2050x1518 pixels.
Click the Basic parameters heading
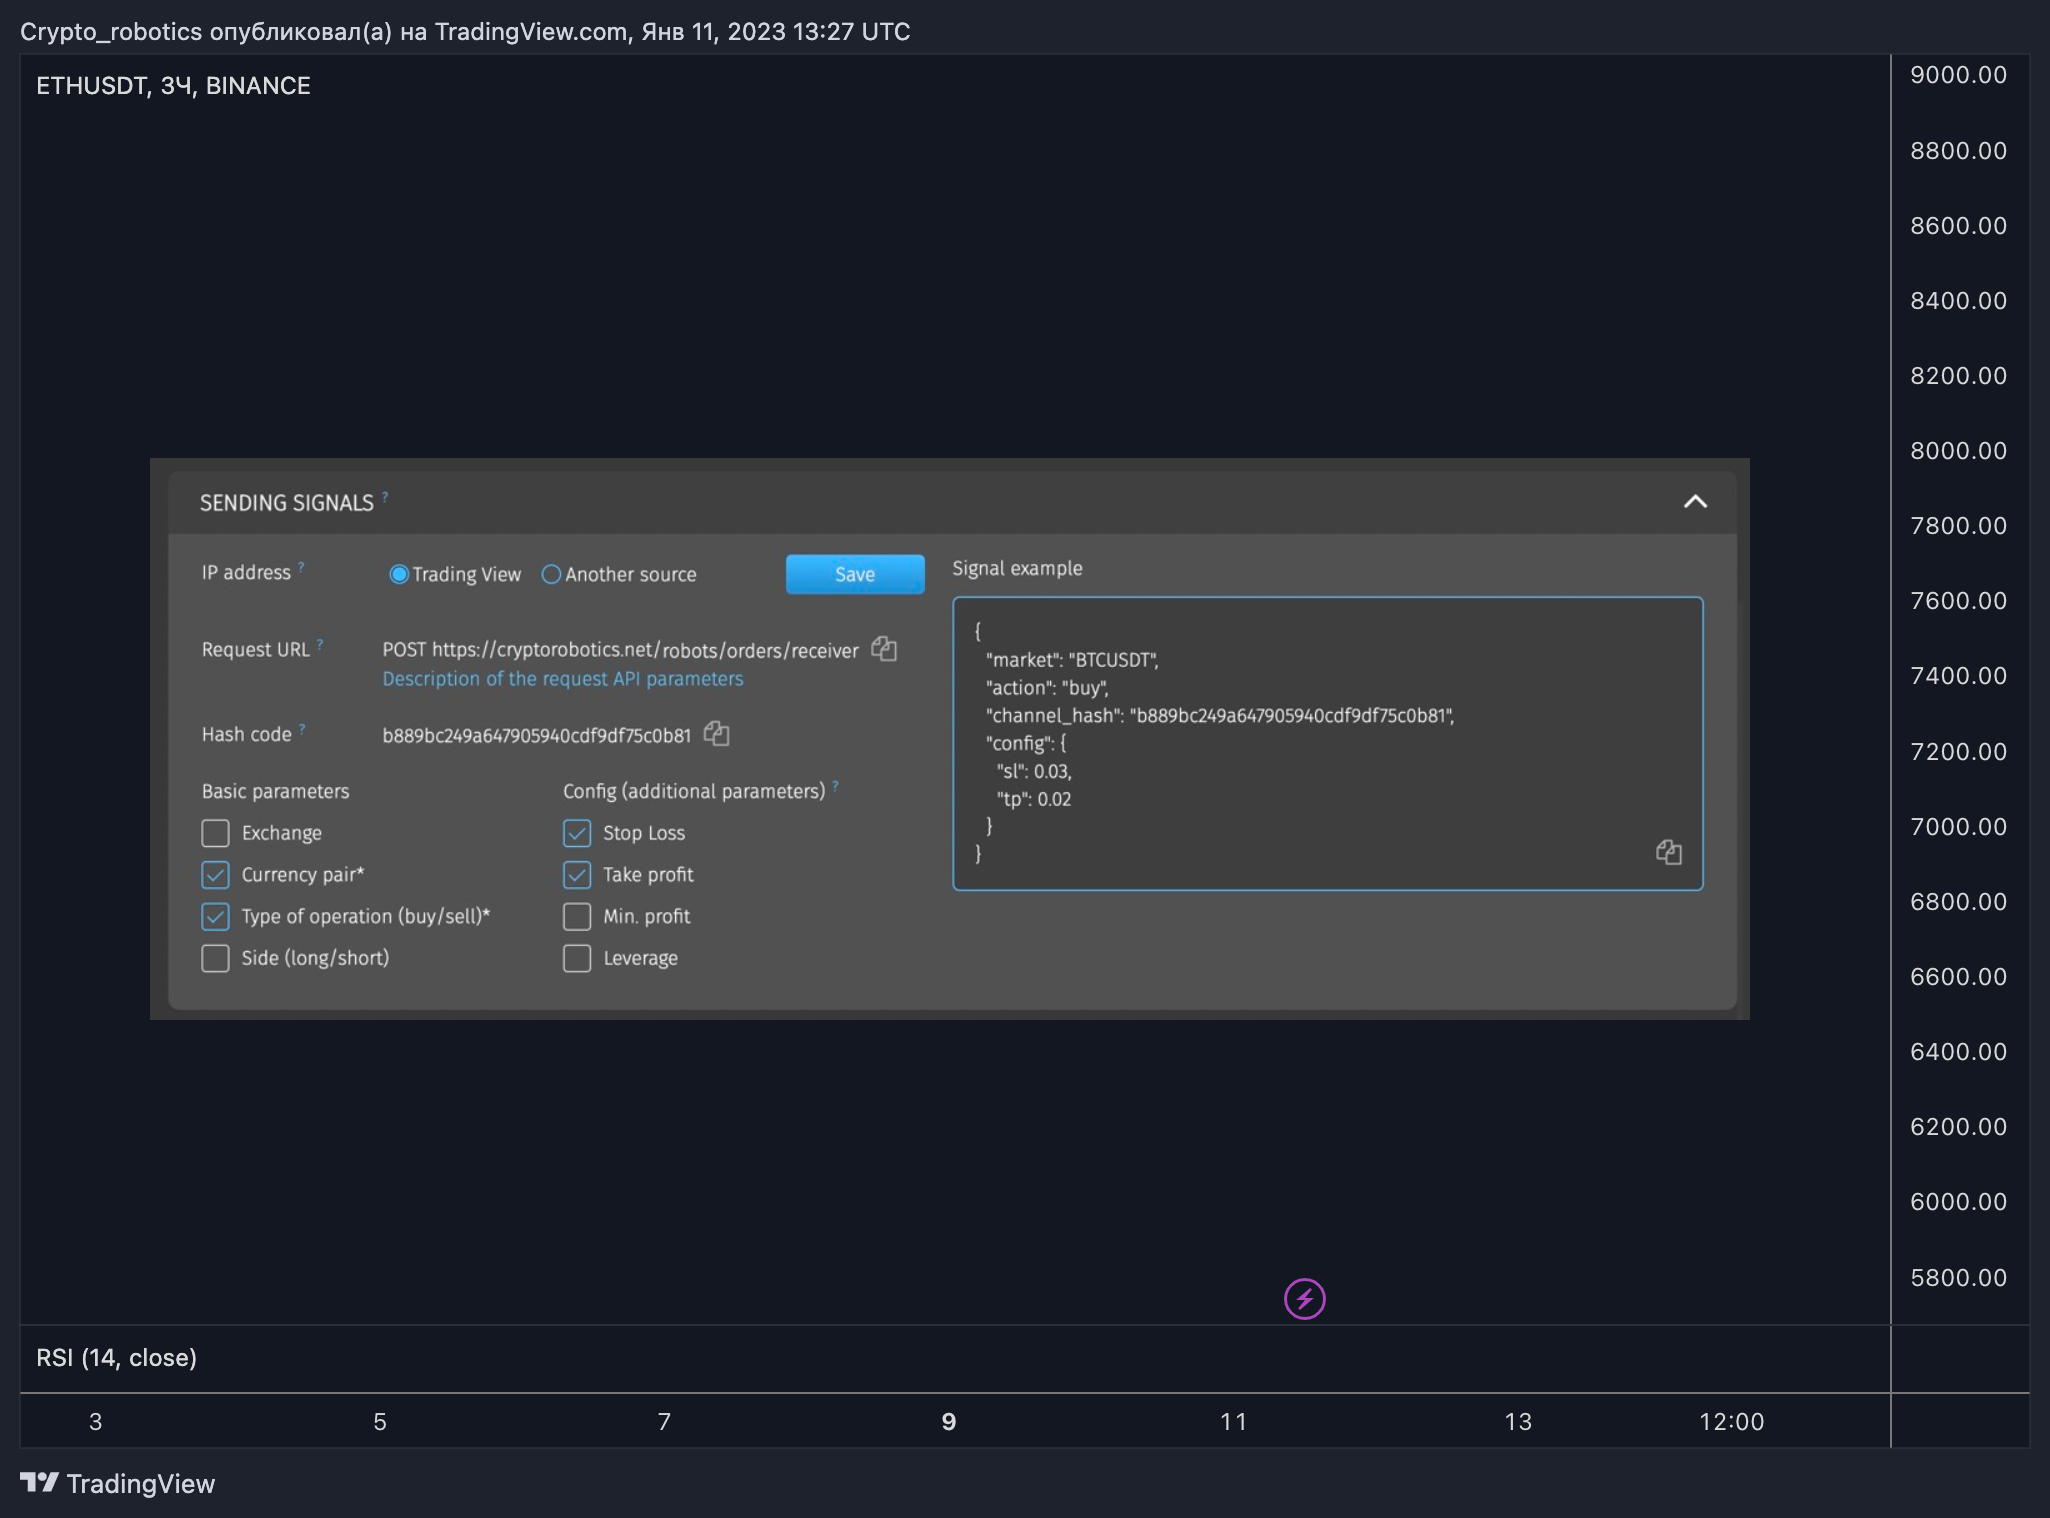(276, 791)
